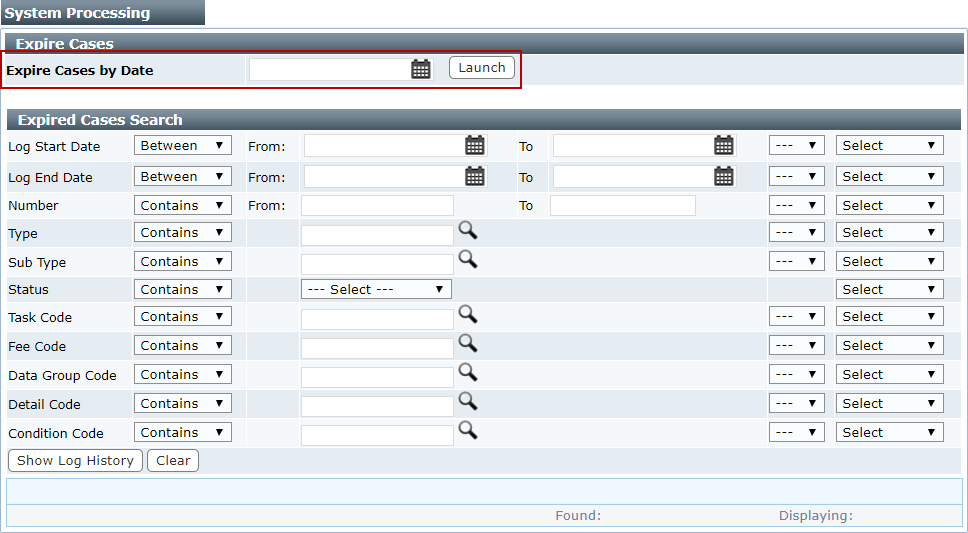Screen dimensions: 968x533
Task: Open Data Group Code search lookup
Action: point(467,372)
